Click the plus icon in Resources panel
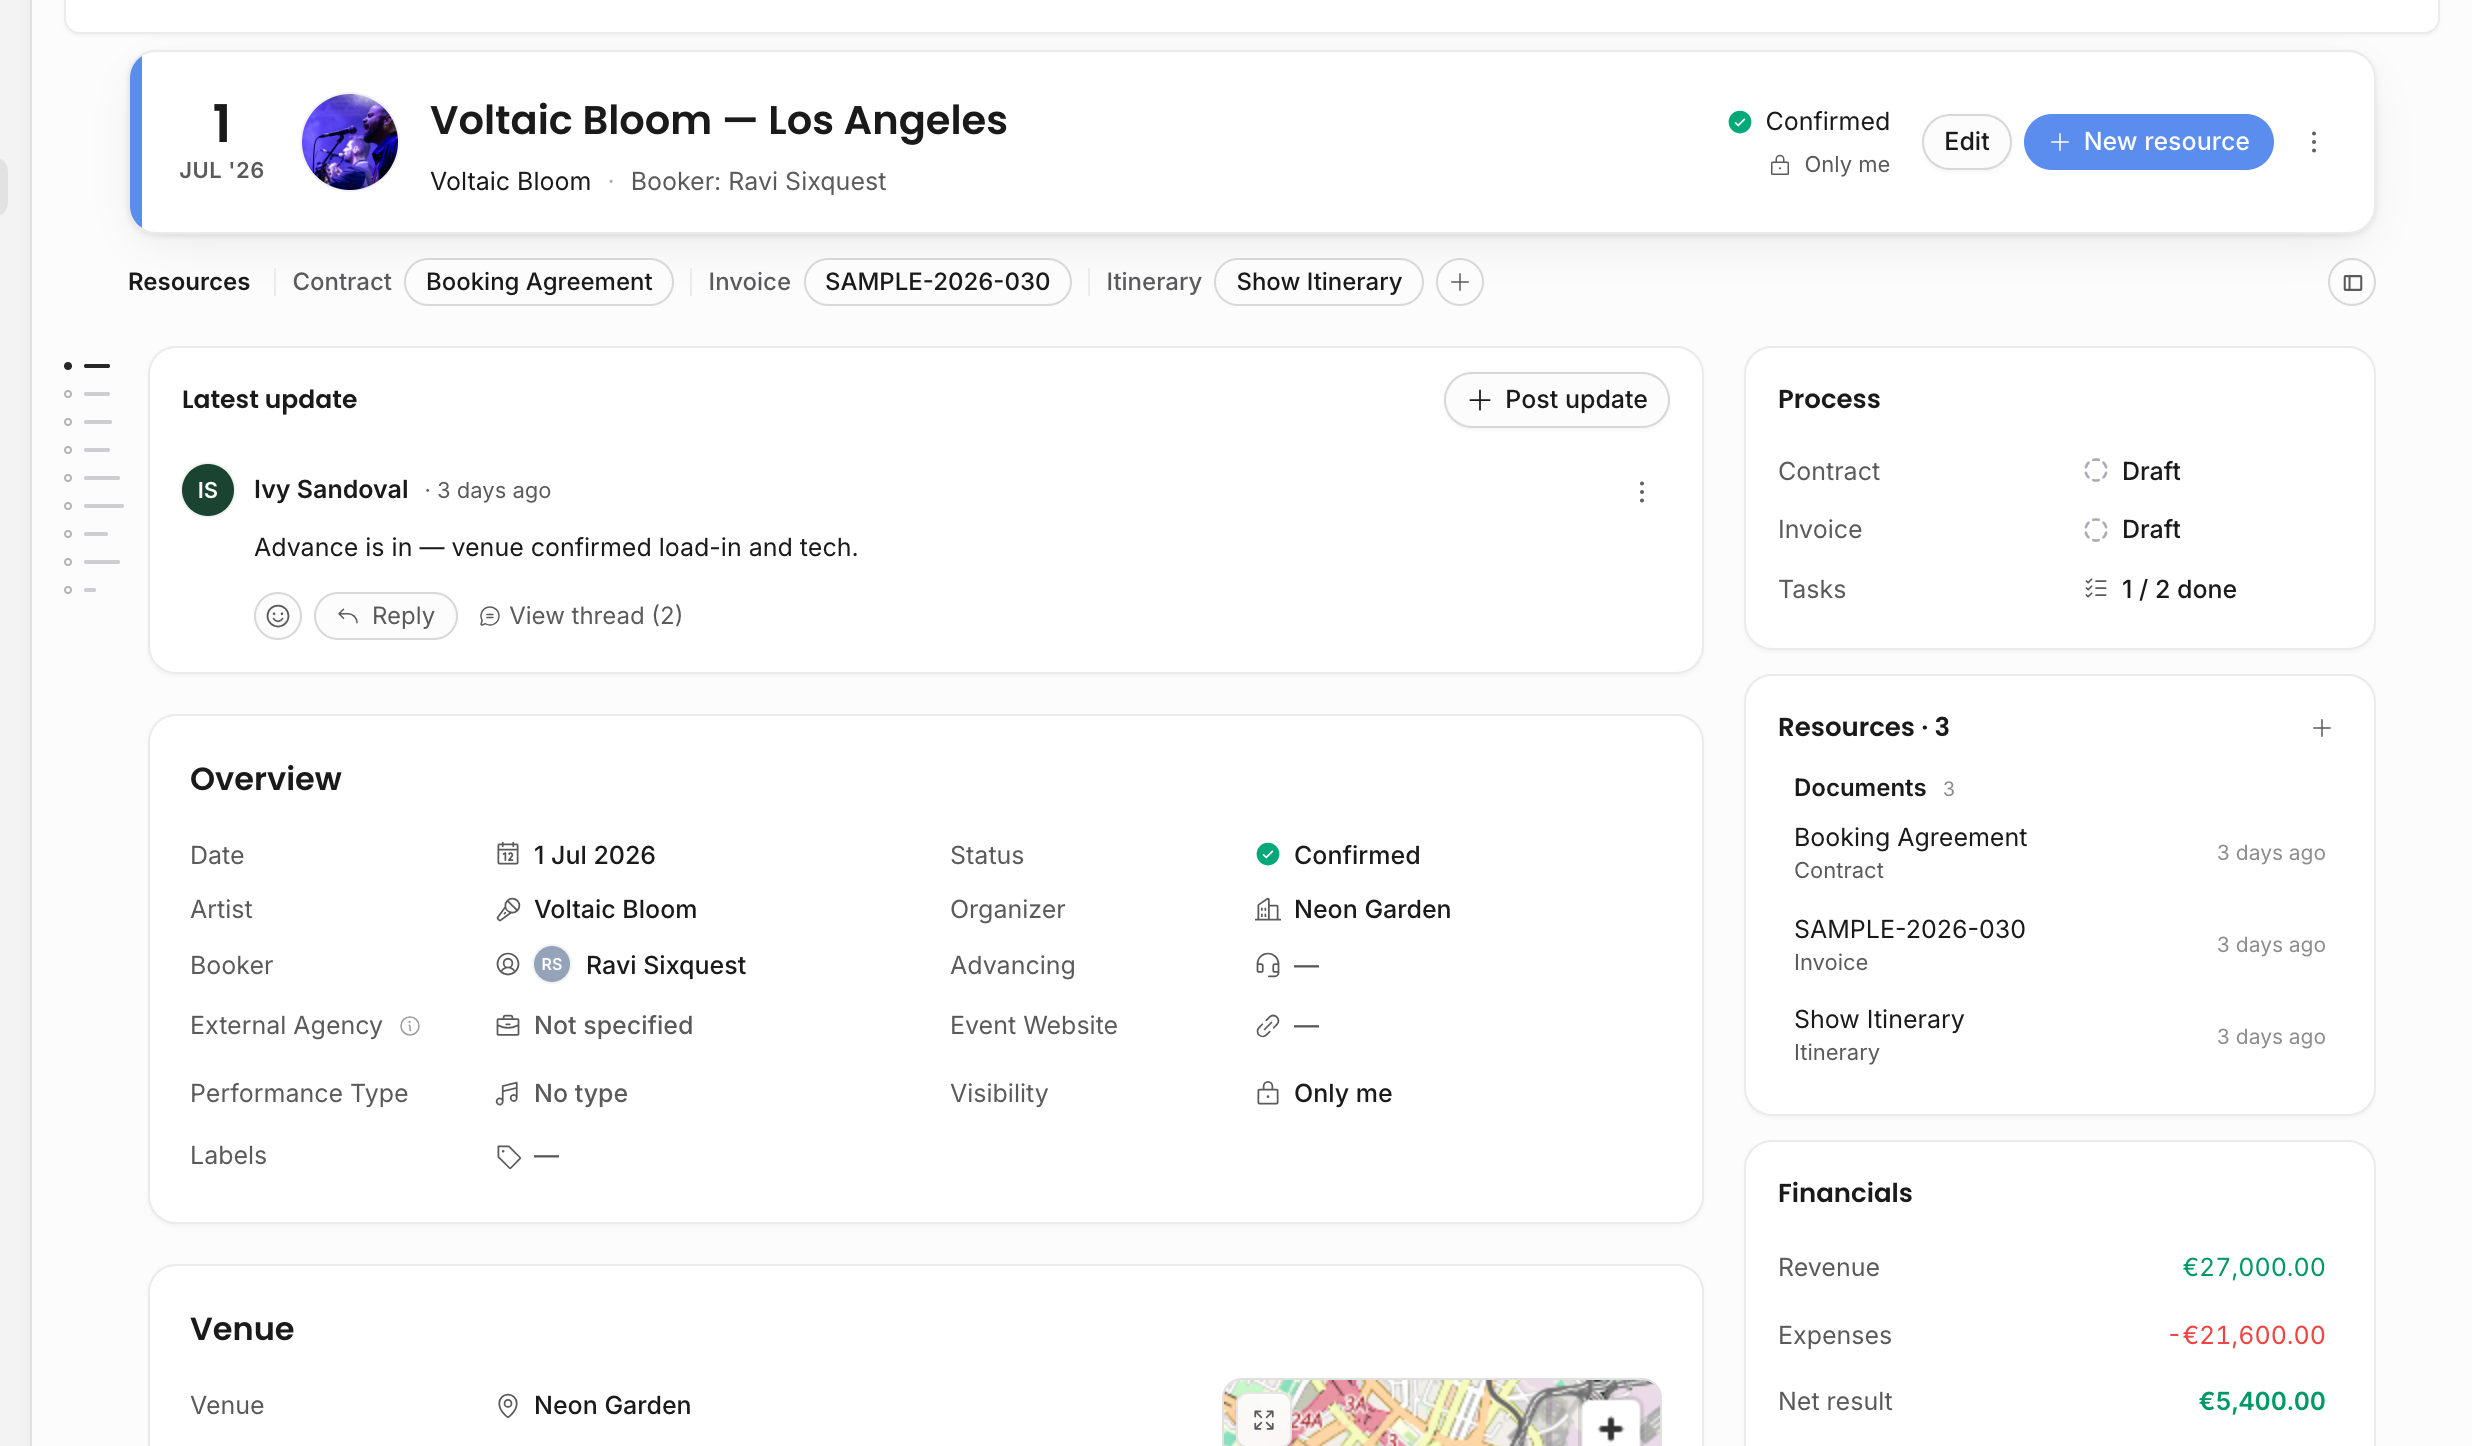2472x1446 pixels. [2322, 728]
